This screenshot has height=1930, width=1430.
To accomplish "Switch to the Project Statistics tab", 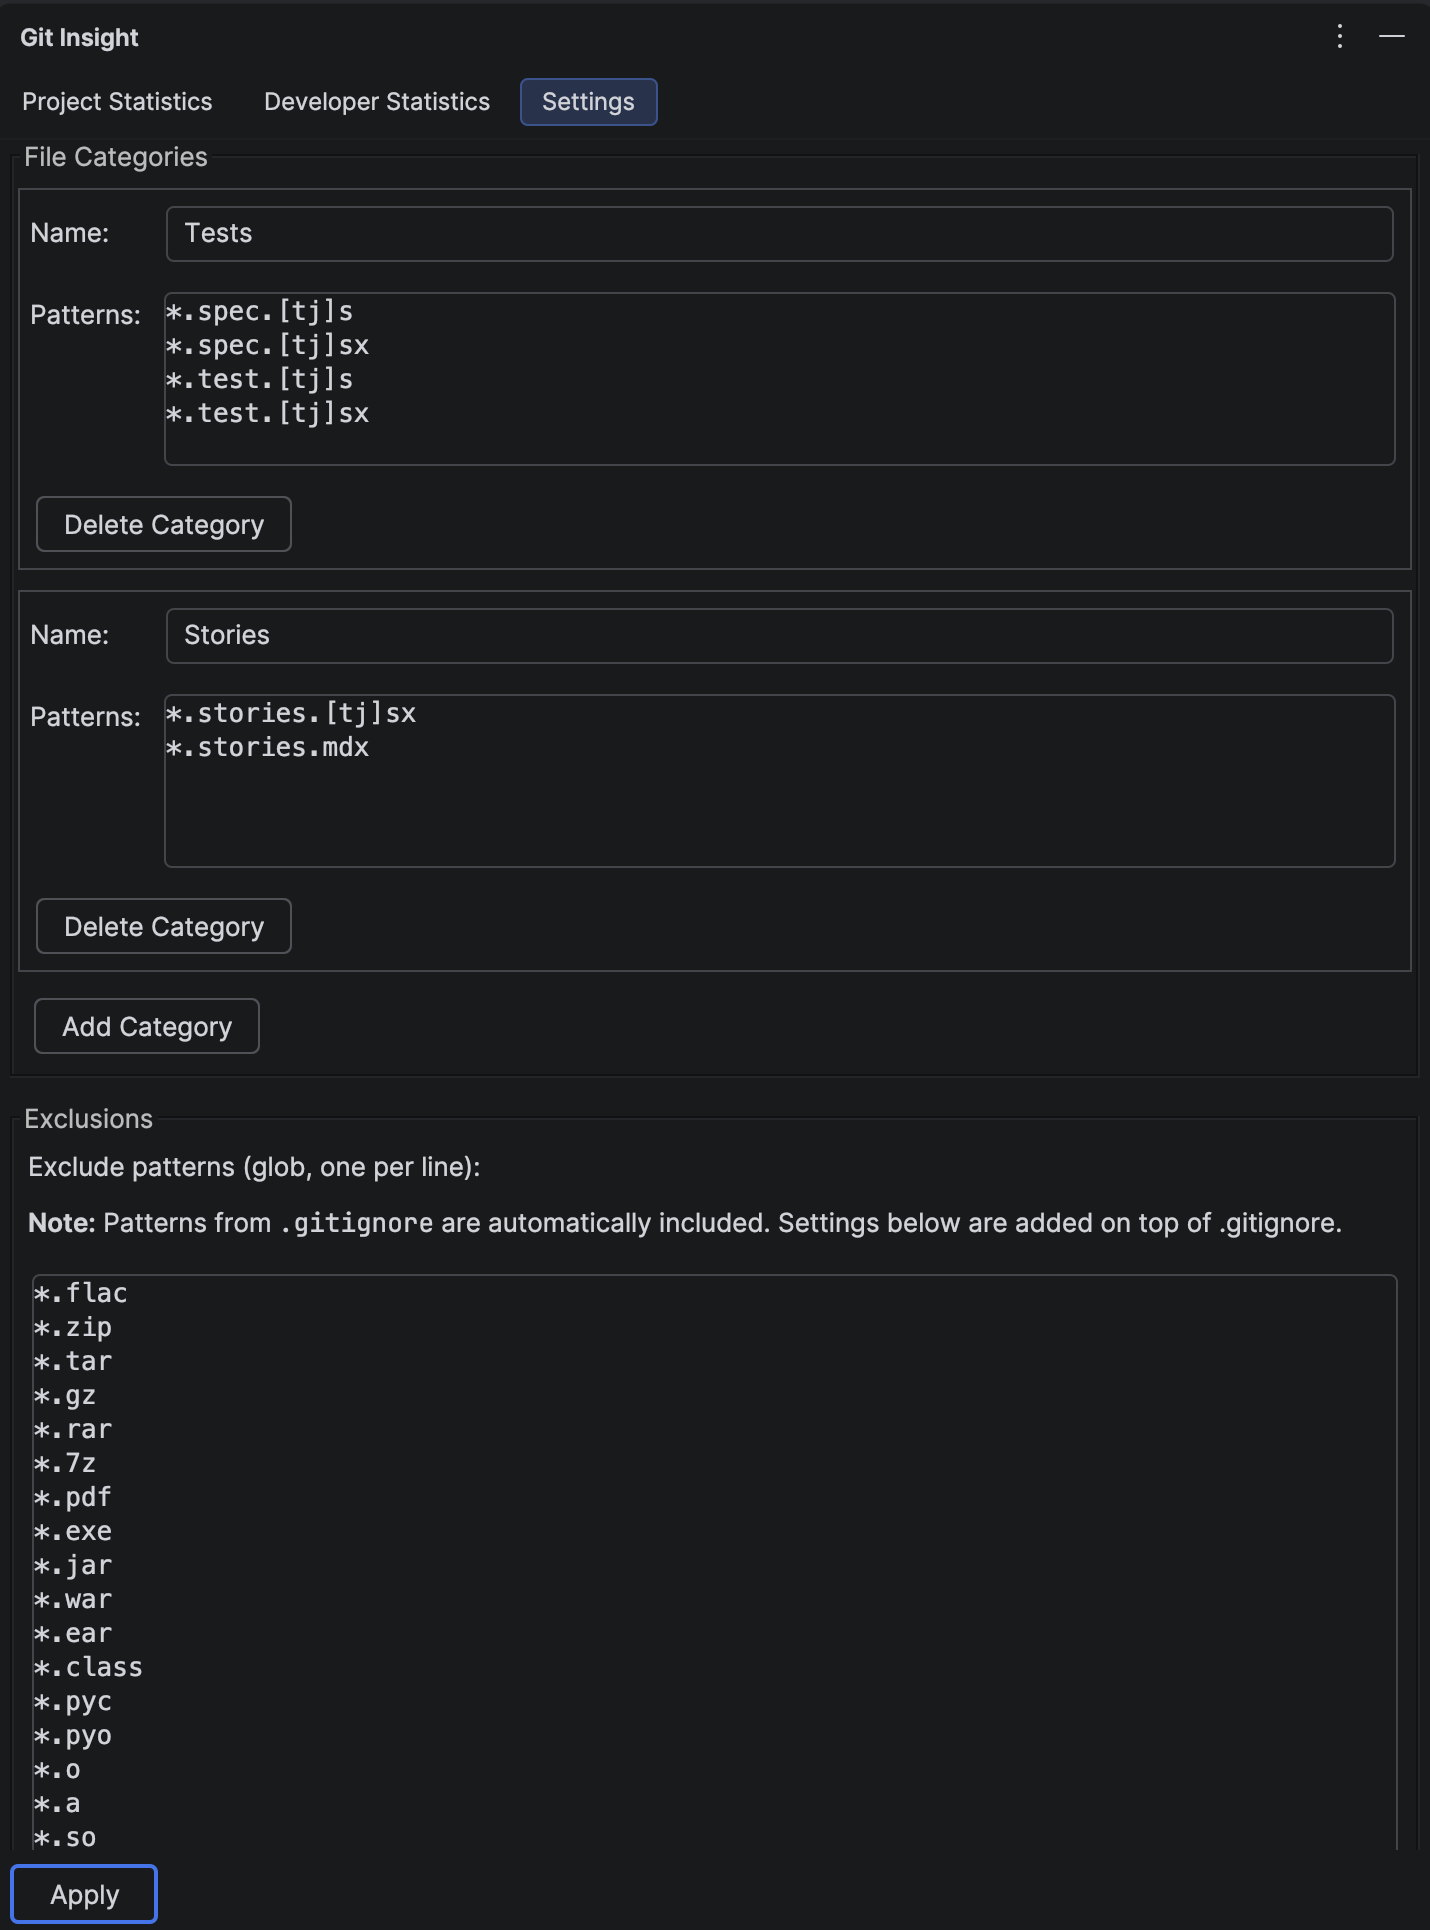I will click(117, 101).
